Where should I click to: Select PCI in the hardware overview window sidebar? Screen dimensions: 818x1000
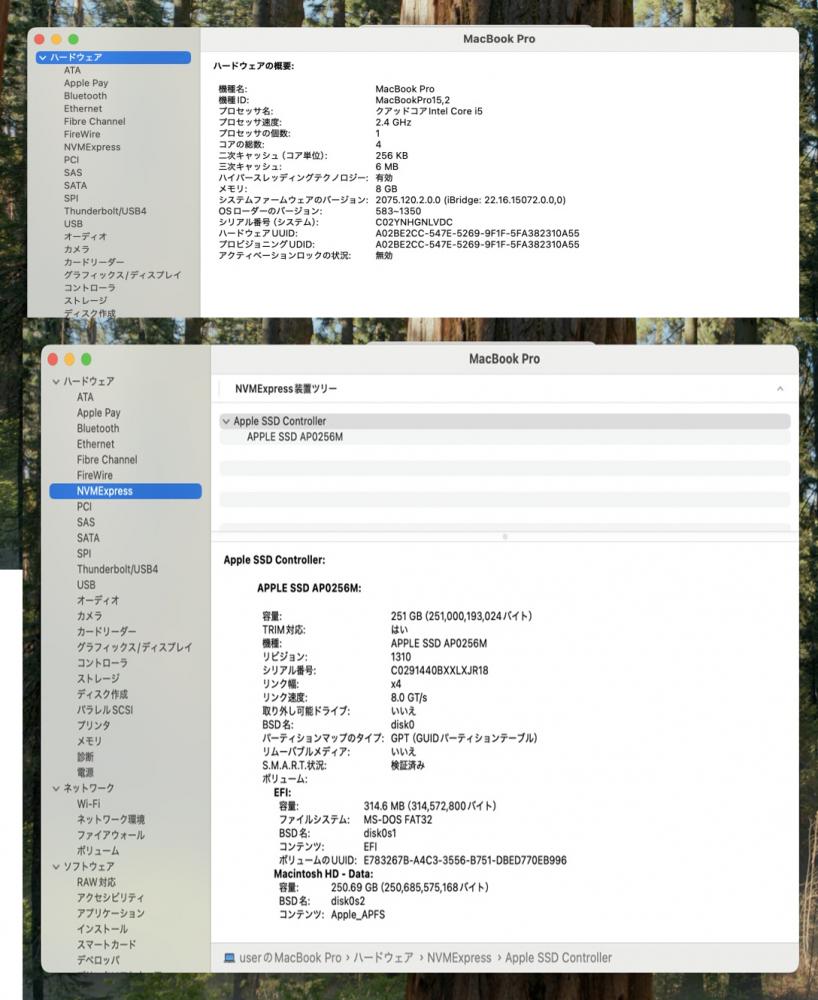71,159
